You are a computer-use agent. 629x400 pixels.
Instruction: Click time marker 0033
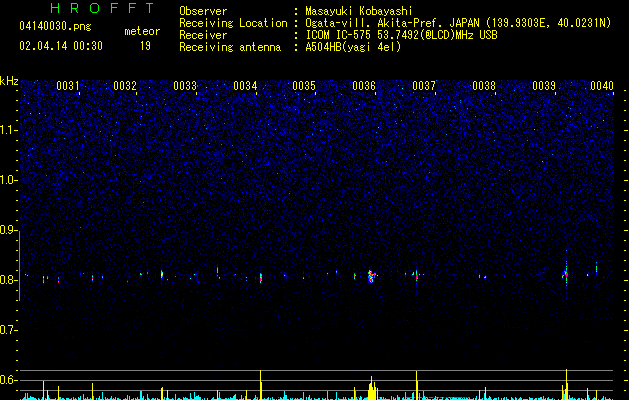pyautogui.click(x=185, y=86)
